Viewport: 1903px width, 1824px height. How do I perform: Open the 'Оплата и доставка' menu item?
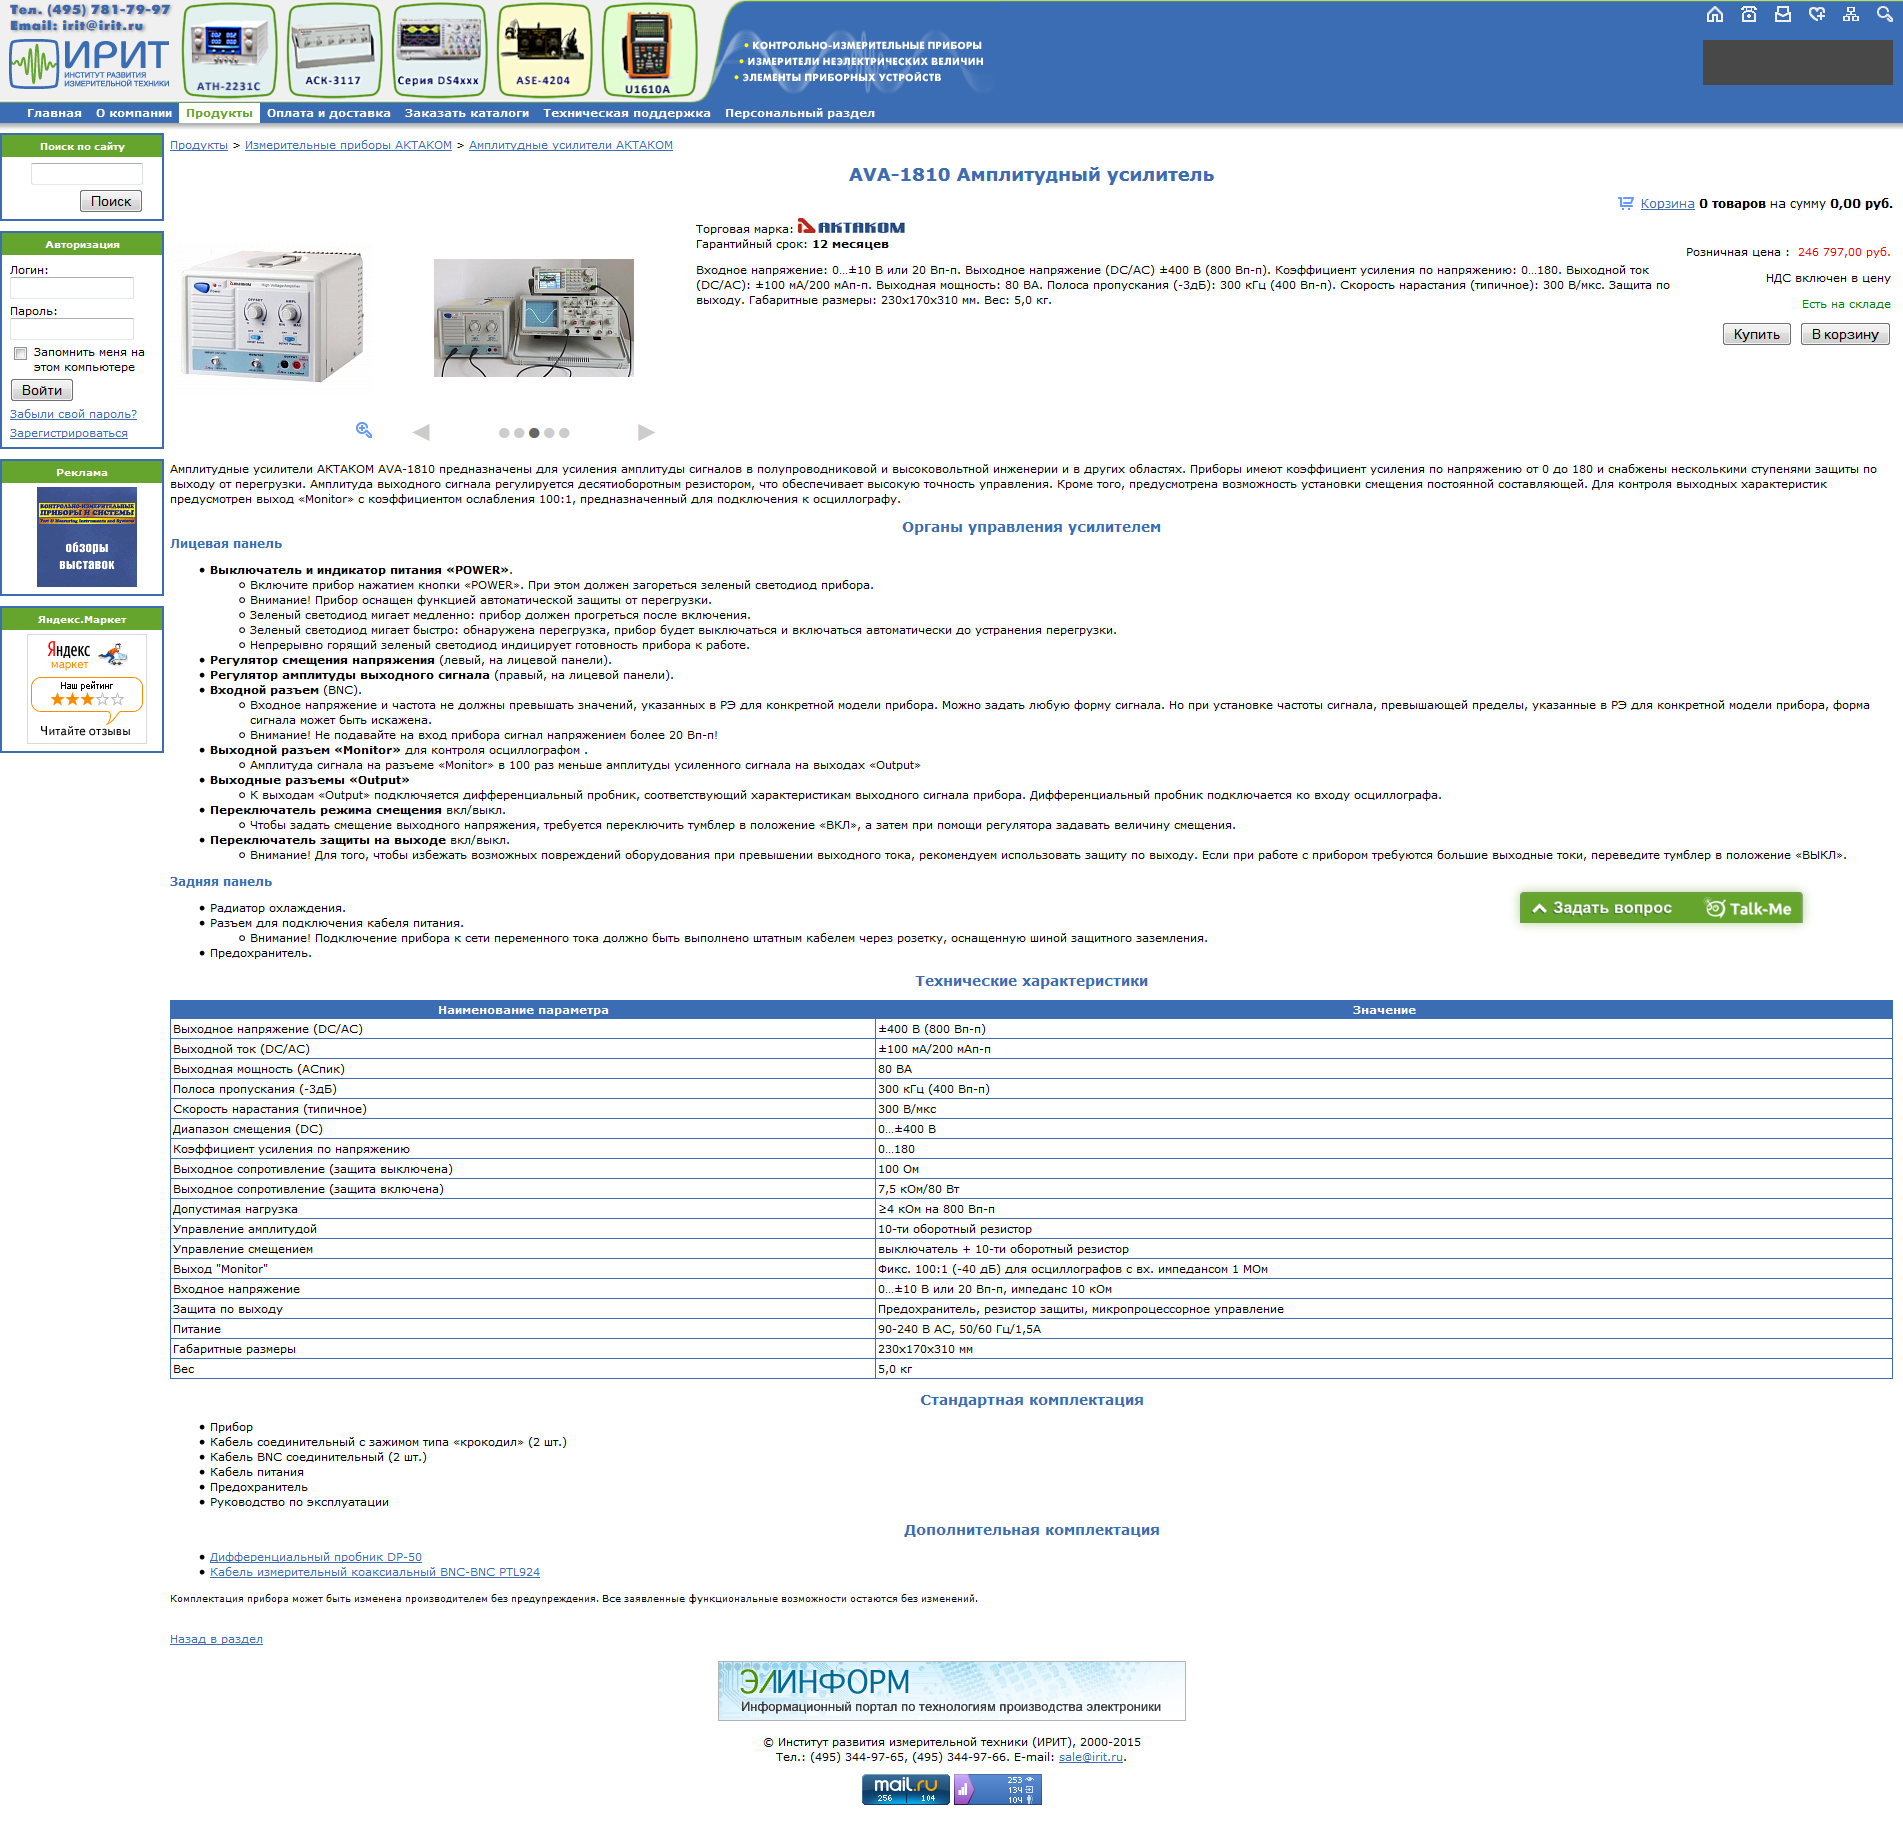point(328,113)
